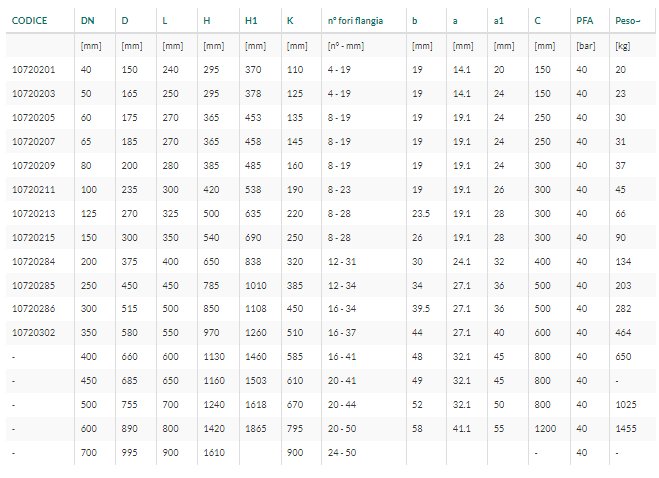
Task: Click the C value 1200 cell
Action: 545,428
